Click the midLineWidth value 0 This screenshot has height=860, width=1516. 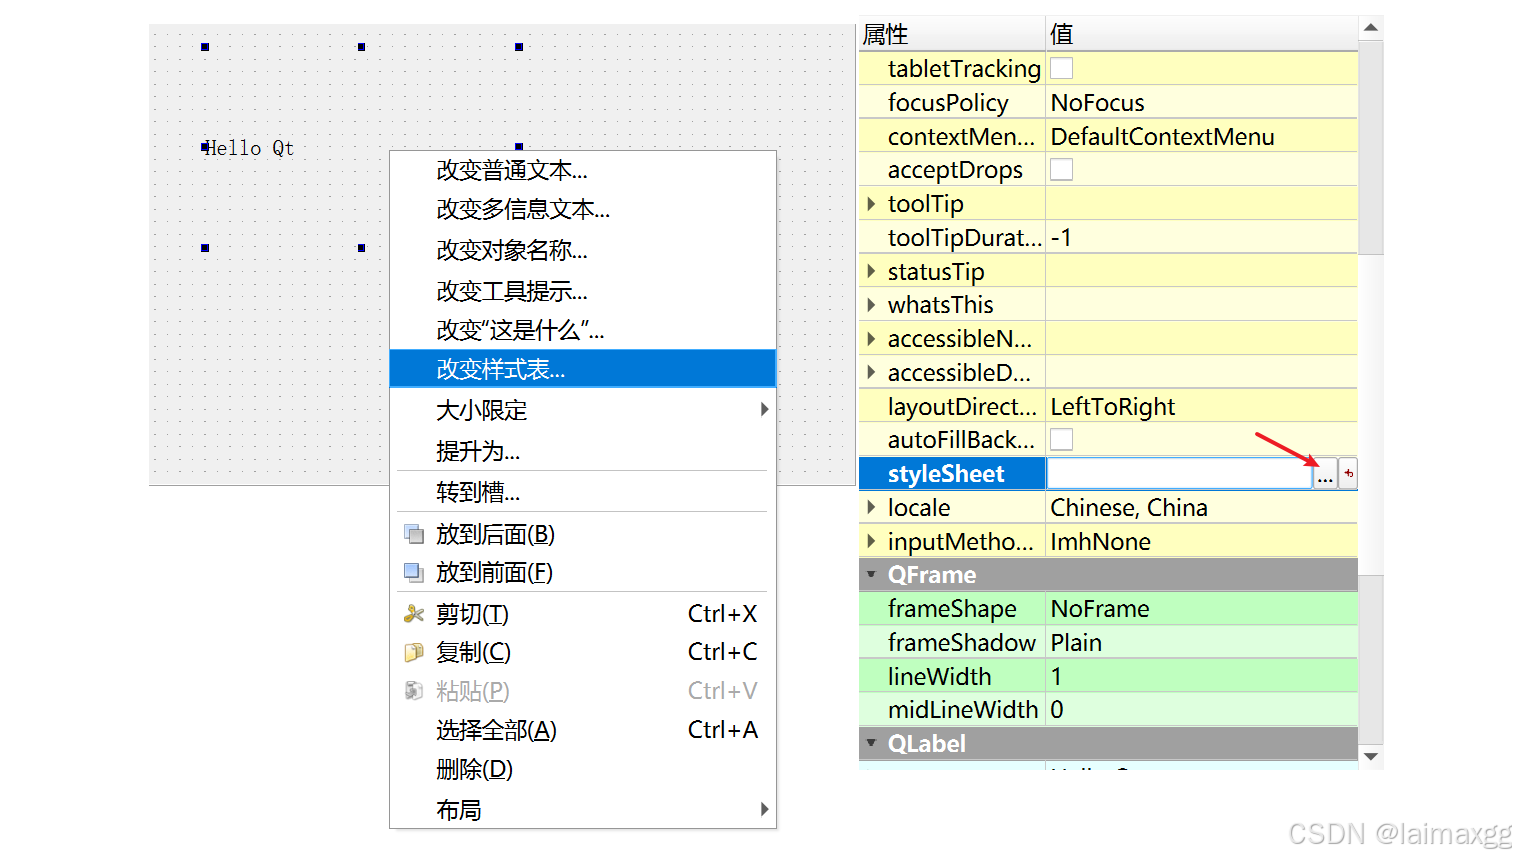[1057, 710]
